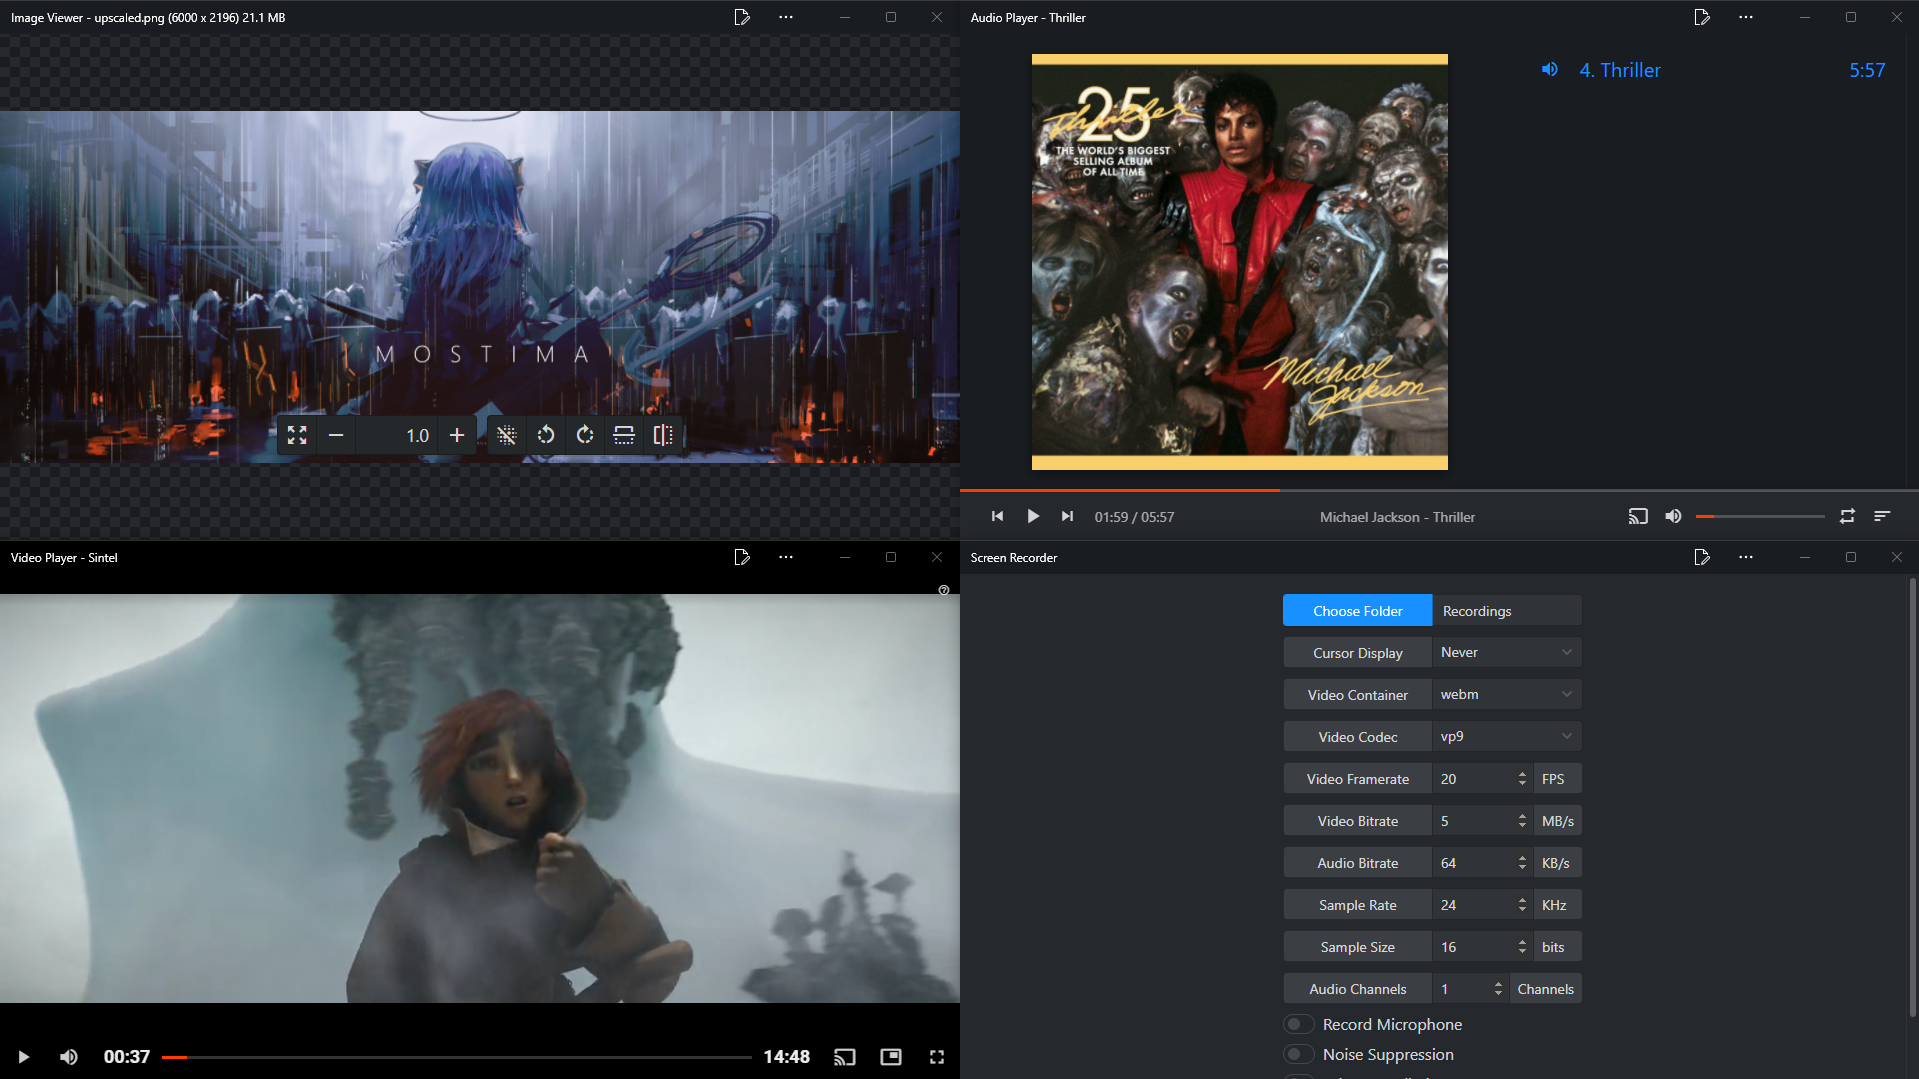Play the Thriller track

[x=1033, y=516]
